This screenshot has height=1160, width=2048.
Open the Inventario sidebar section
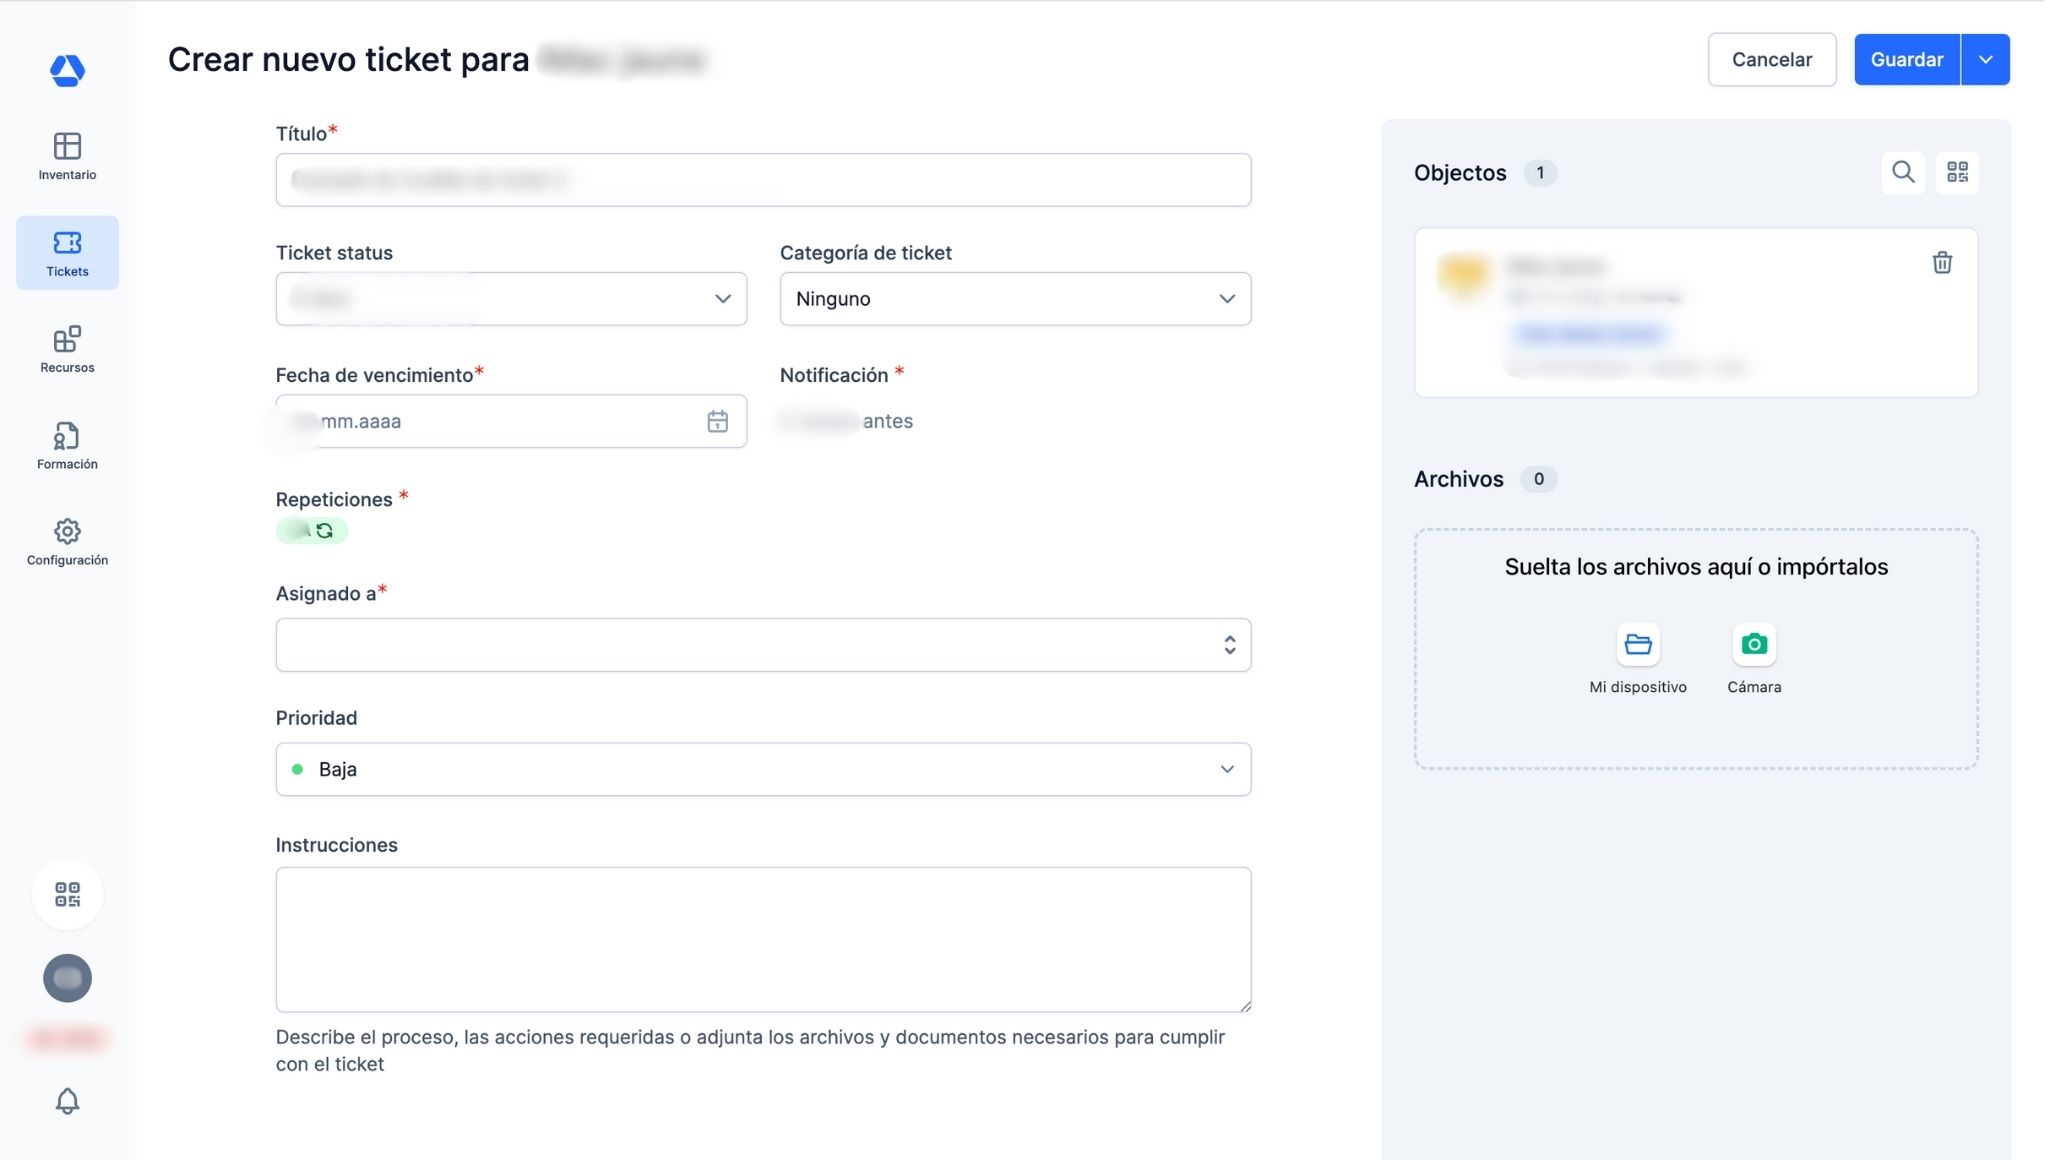click(67, 156)
